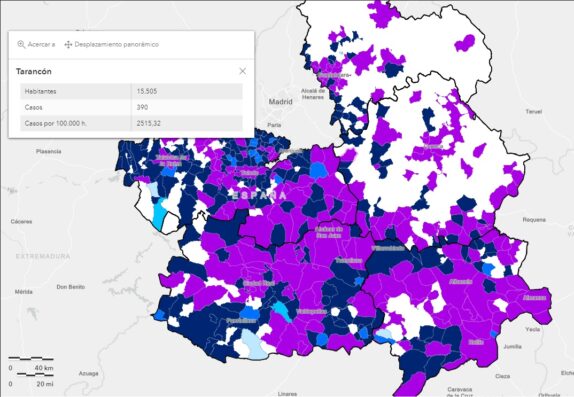The width and height of the screenshot is (574, 397).
Task: Select Desplazamiento panorámico text link
Action: click(116, 44)
